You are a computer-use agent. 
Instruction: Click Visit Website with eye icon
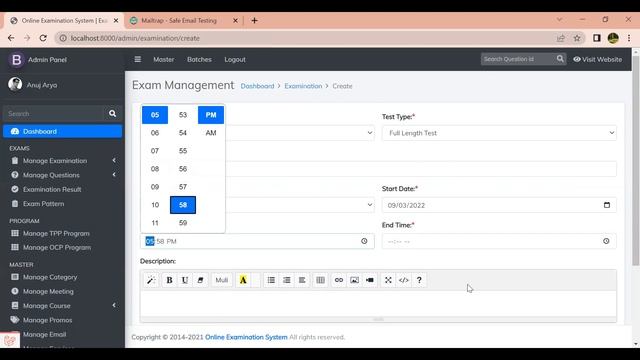pos(598,59)
